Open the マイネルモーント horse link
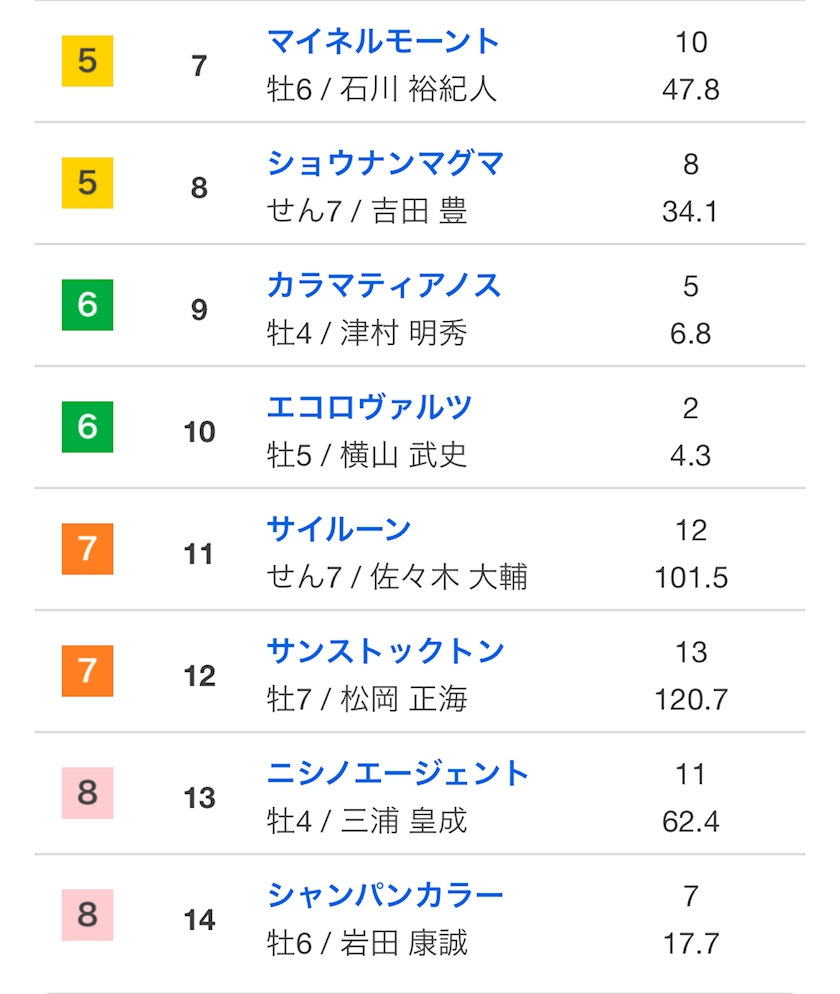The width and height of the screenshot is (840, 994). pyautogui.click(x=383, y=42)
